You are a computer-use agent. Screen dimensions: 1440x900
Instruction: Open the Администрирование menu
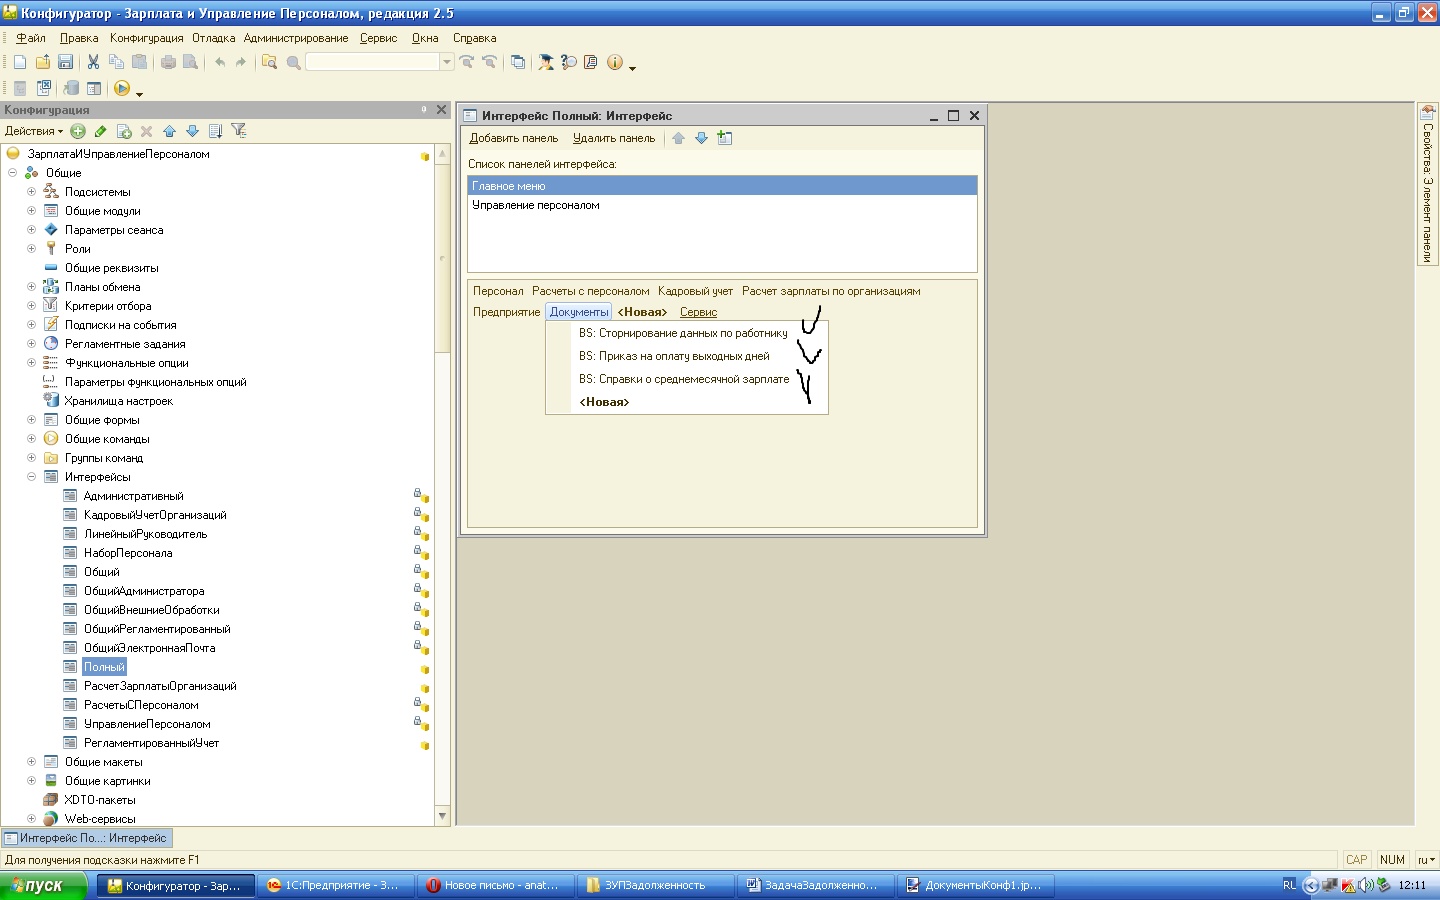296,38
